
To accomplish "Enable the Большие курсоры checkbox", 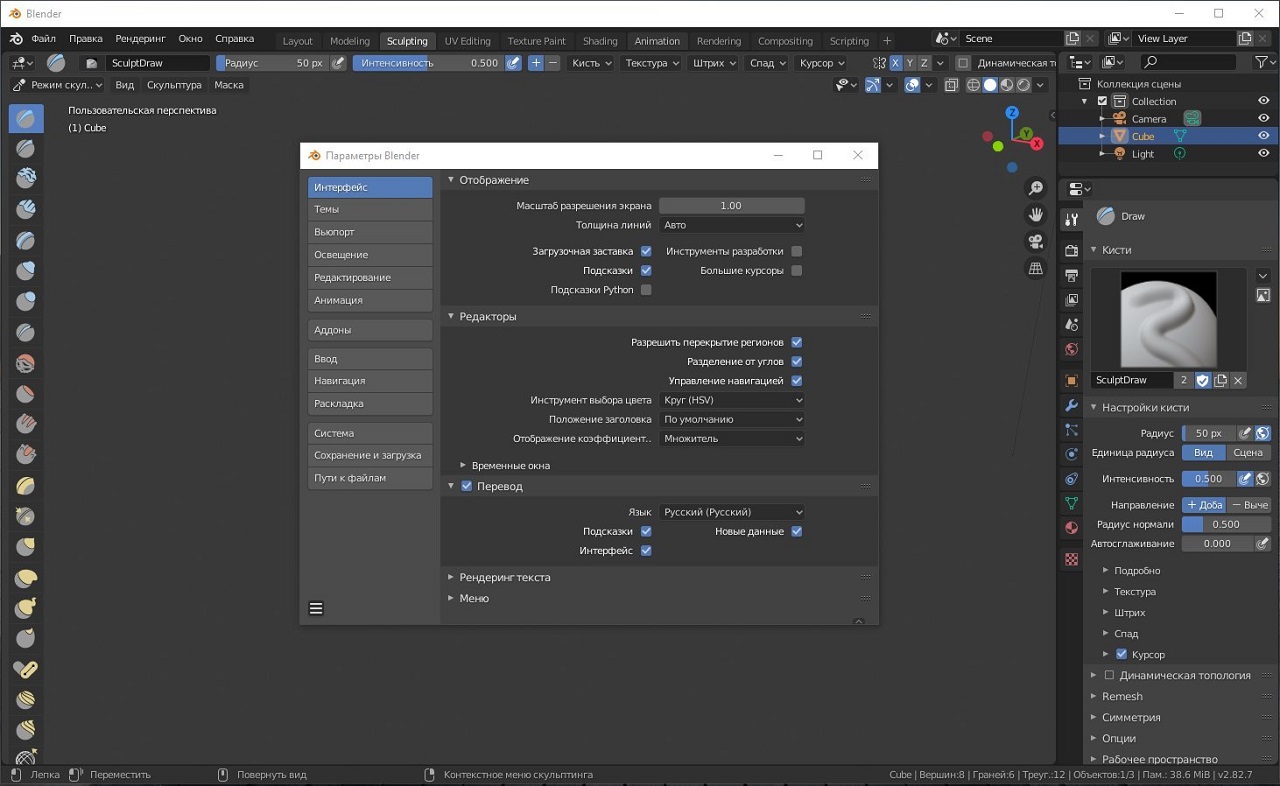I will 797,271.
